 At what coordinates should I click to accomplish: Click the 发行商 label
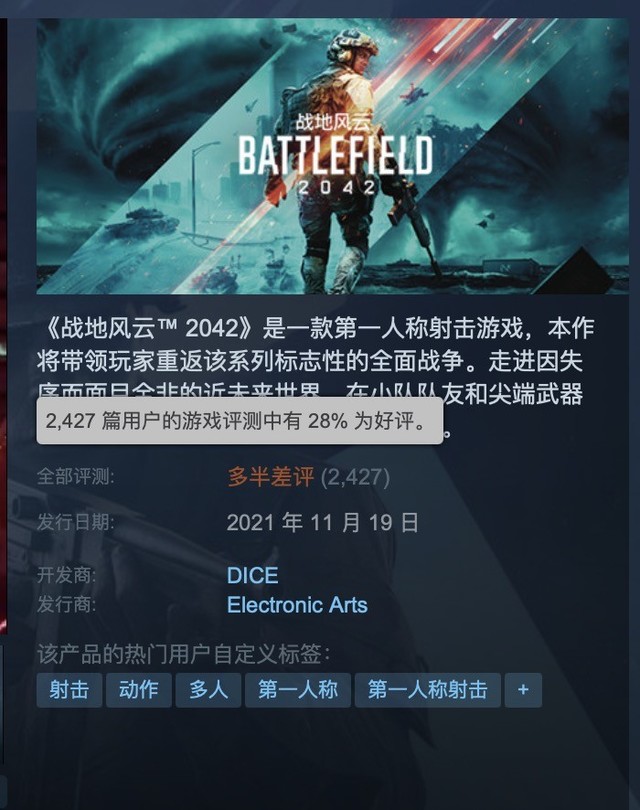click(x=67, y=604)
